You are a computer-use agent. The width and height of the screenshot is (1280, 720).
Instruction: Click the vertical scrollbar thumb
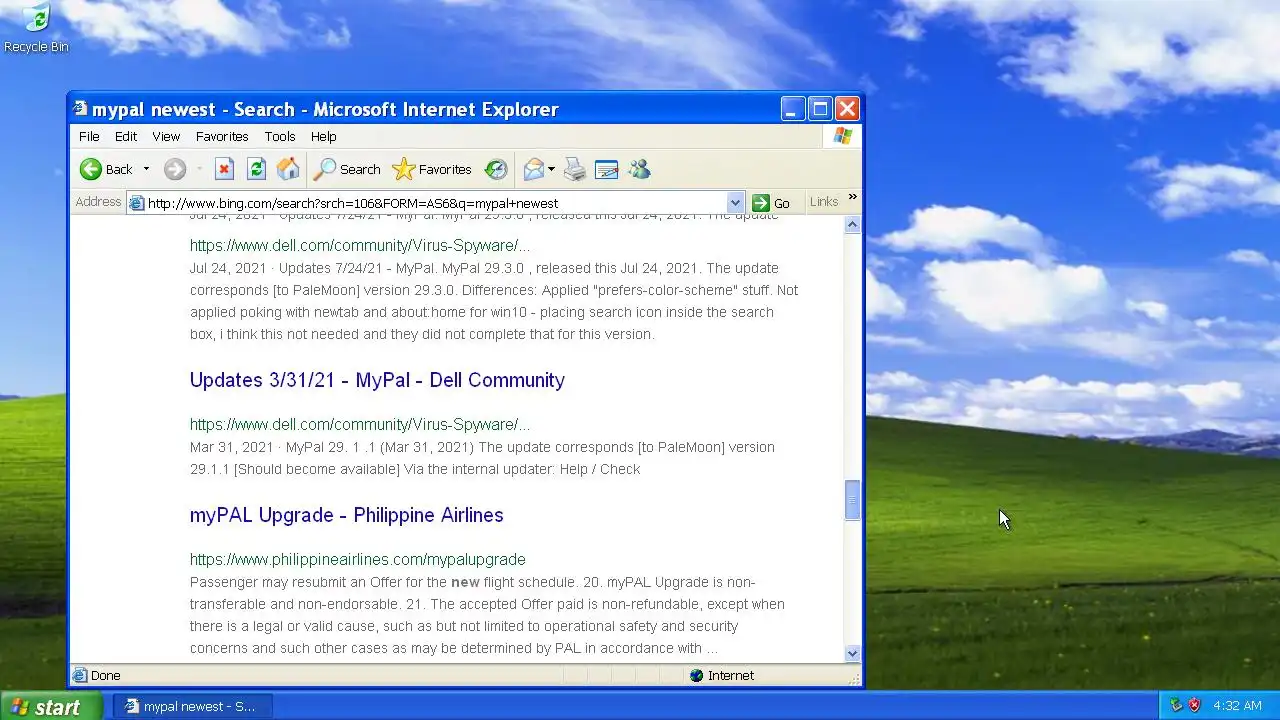click(x=852, y=500)
